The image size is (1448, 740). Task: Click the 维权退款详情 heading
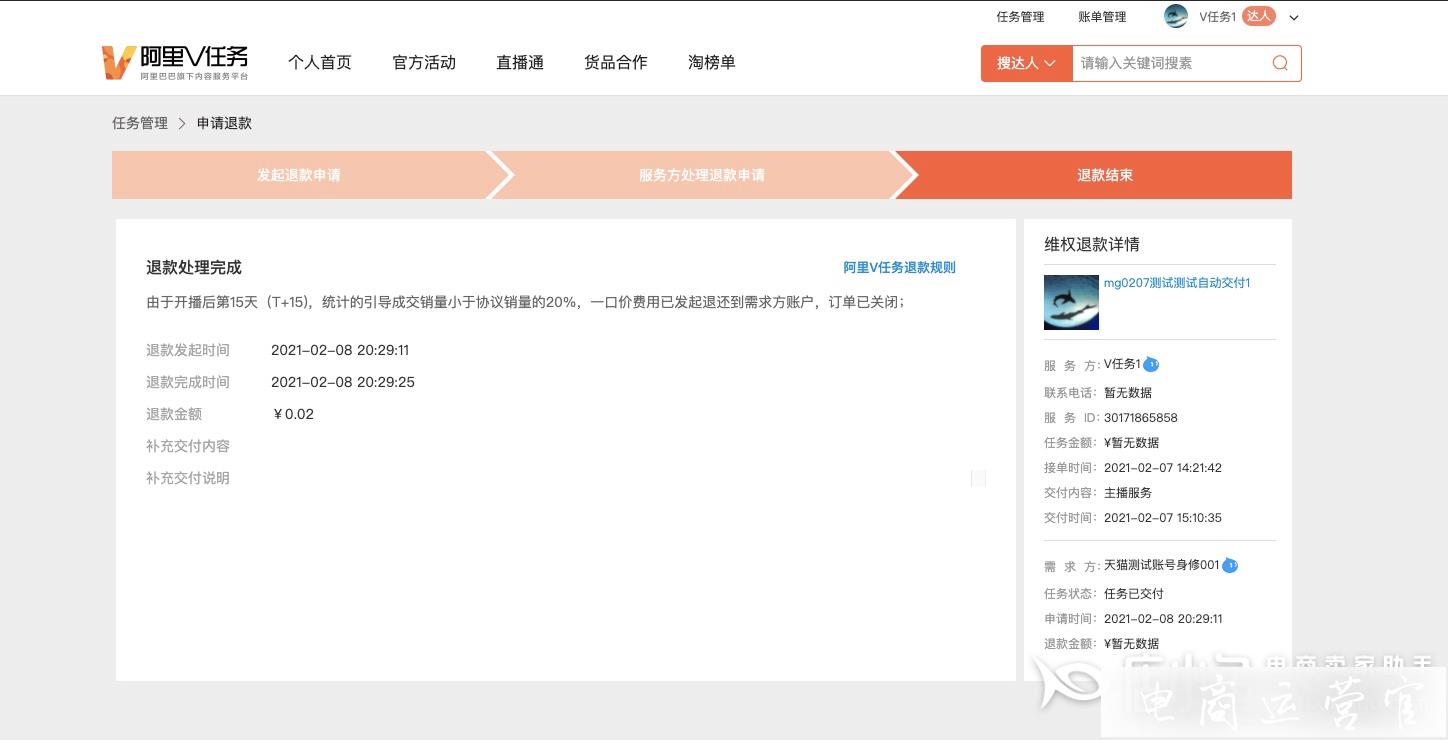1092,244
